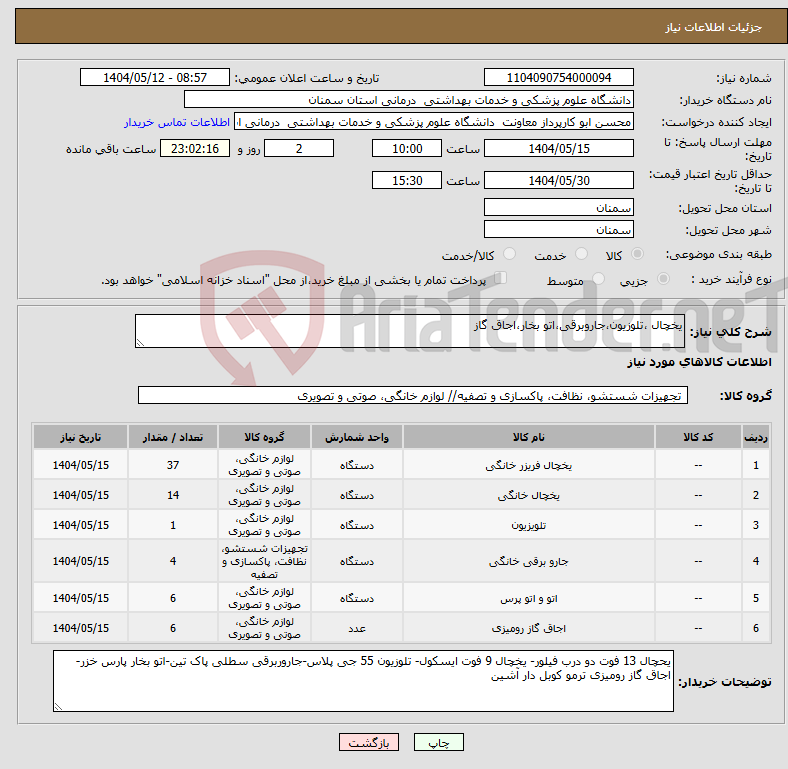Click the تعداد / مقدار column header
The width and height of the screenshot is (788, 769).
click(x=173, y=437)
